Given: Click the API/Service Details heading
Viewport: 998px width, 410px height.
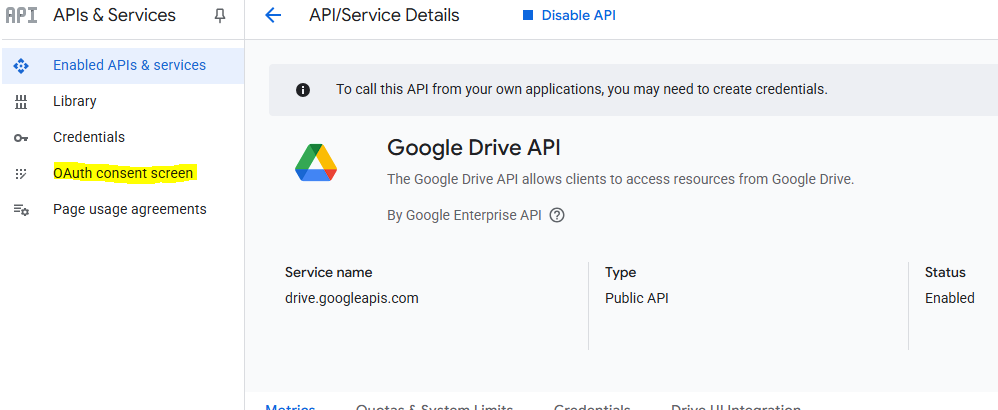Looking at the screenshot, I should (x=384, y=15).
